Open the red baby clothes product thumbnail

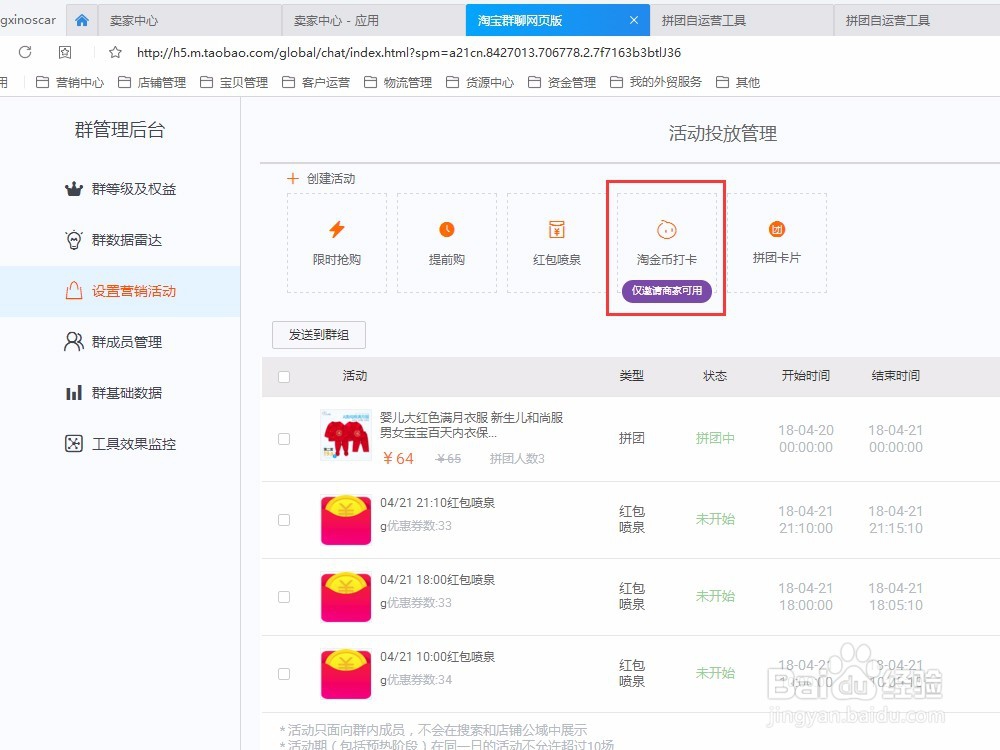(x=346, y=436)
